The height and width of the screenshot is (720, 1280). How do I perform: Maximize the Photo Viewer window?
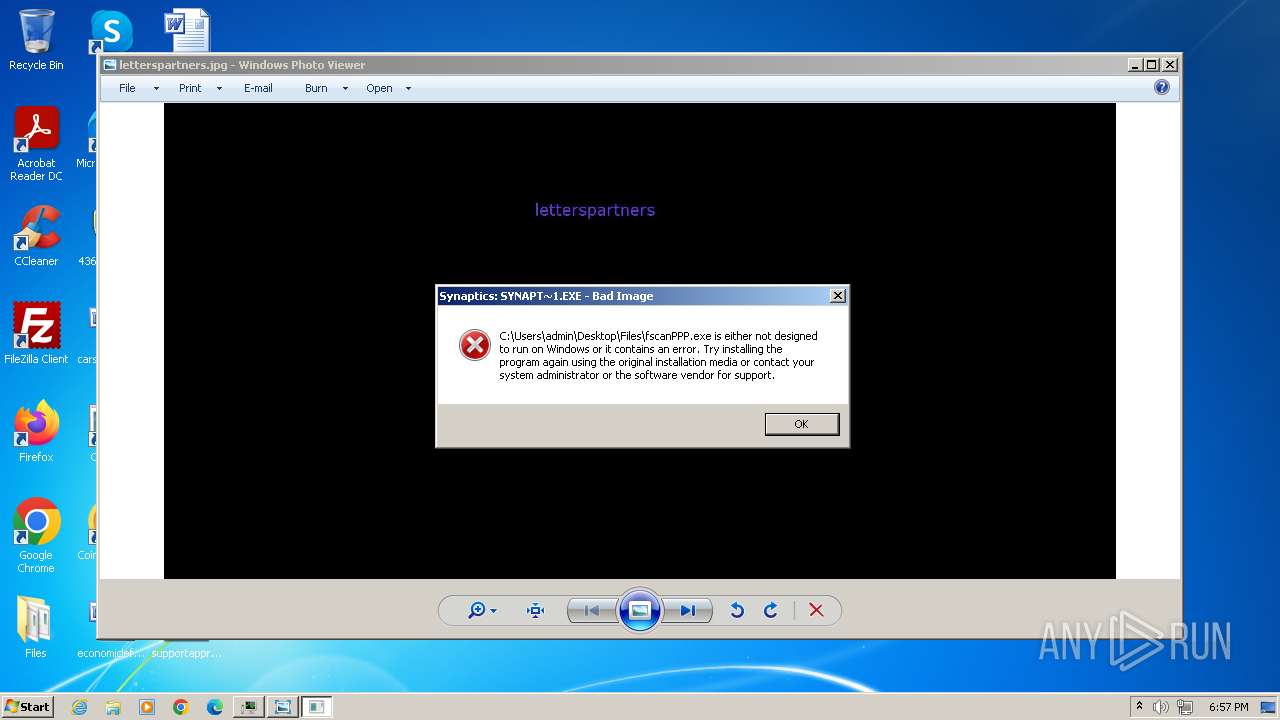coord(1151,65)
